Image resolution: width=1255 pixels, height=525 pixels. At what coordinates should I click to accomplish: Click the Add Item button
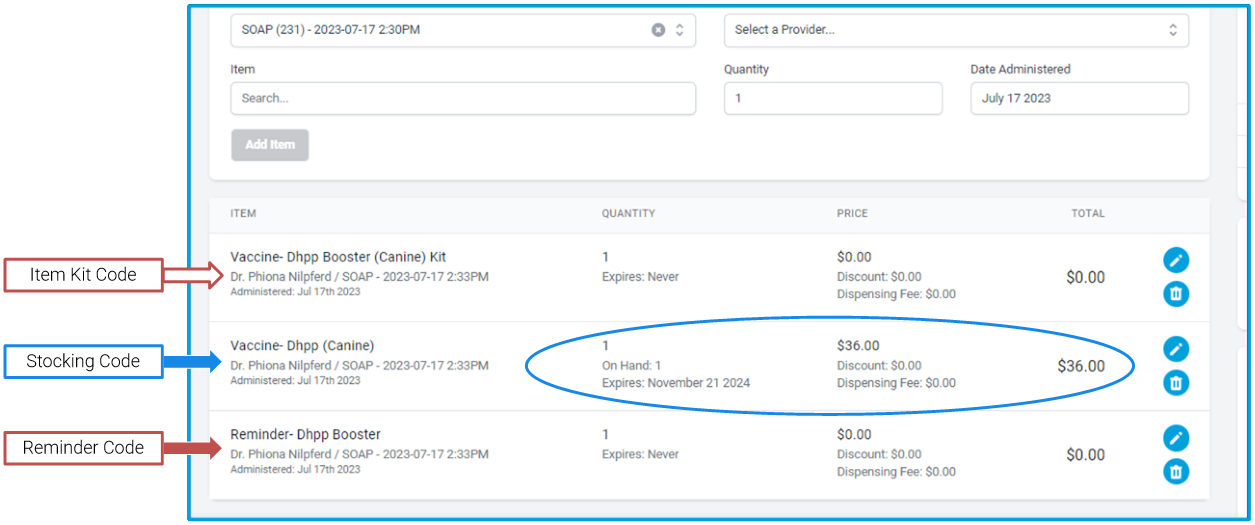tap(270, 145)
